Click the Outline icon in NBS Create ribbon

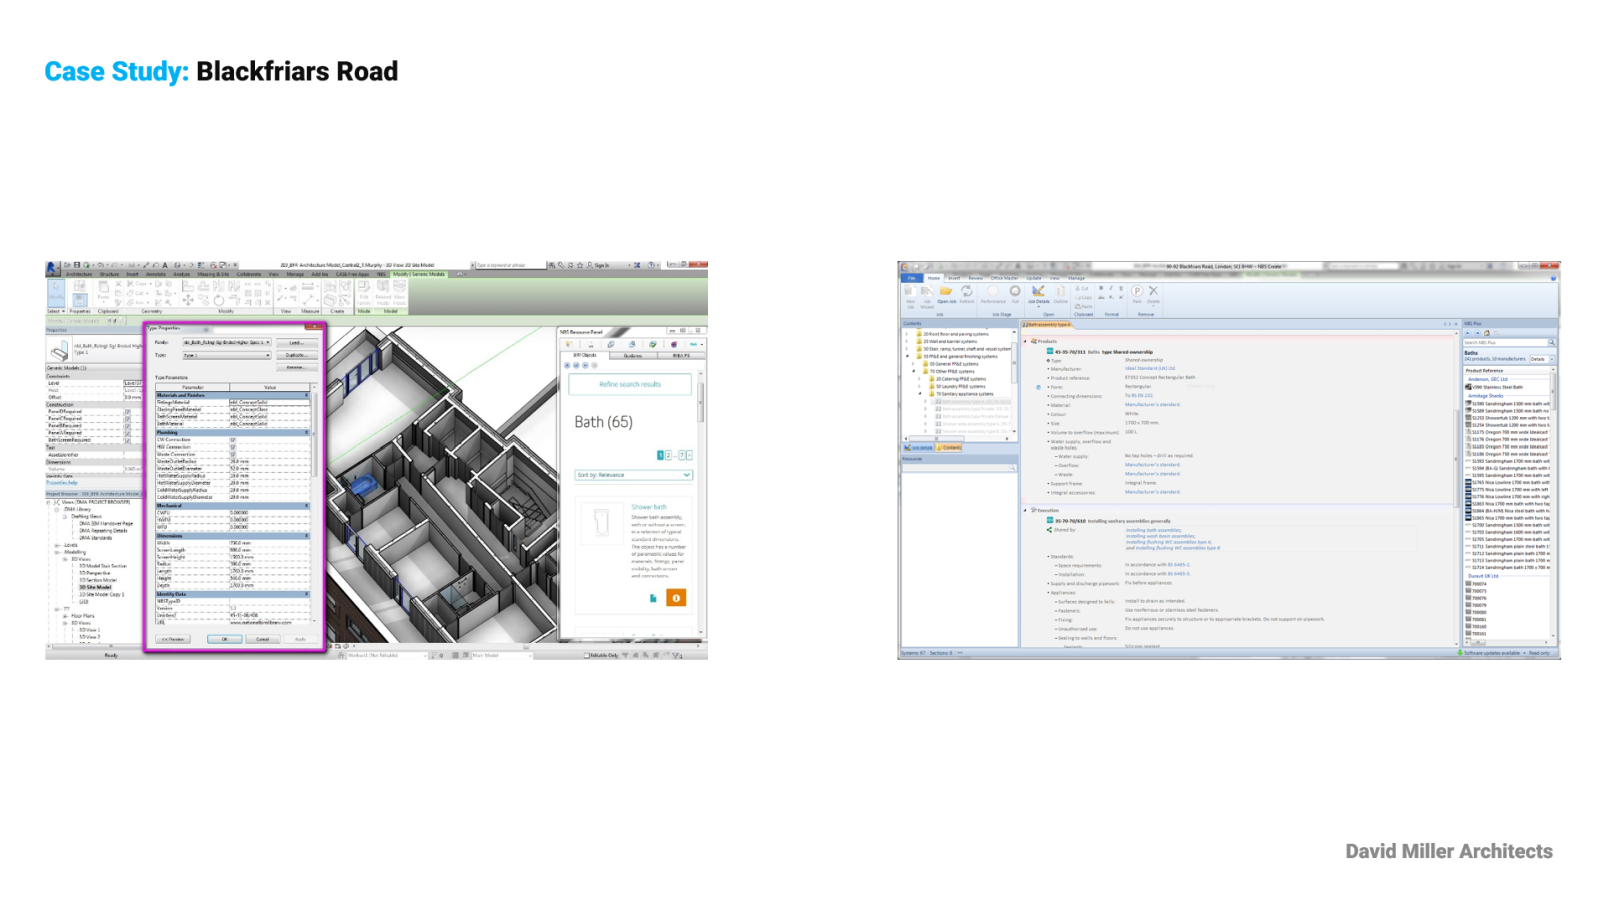point(1061,293)
